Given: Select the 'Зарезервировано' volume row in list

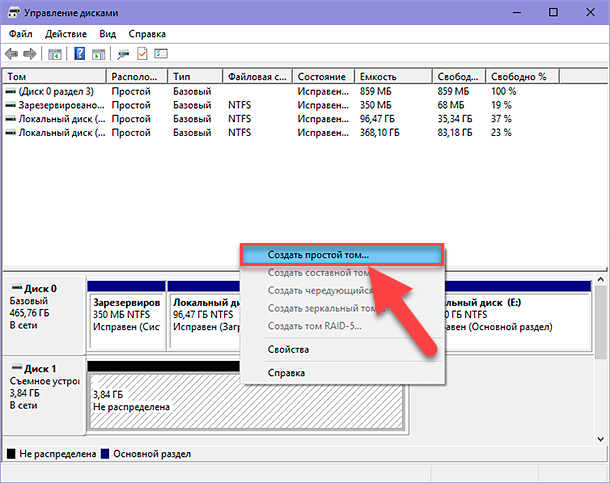Looking at the screenshot, I should coord(54,104).
